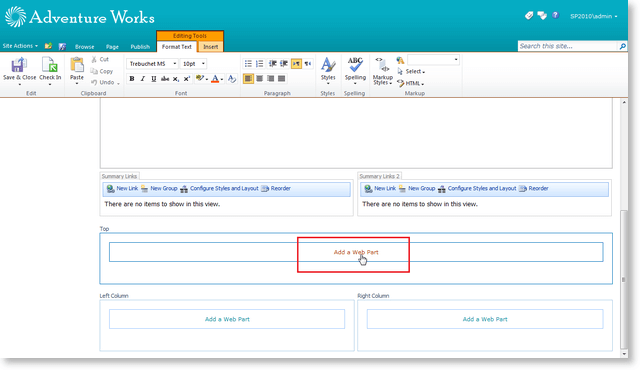Expand the font color dropdown arrow
The height and width of the screenshot is (370, 640).
point(222,79)
